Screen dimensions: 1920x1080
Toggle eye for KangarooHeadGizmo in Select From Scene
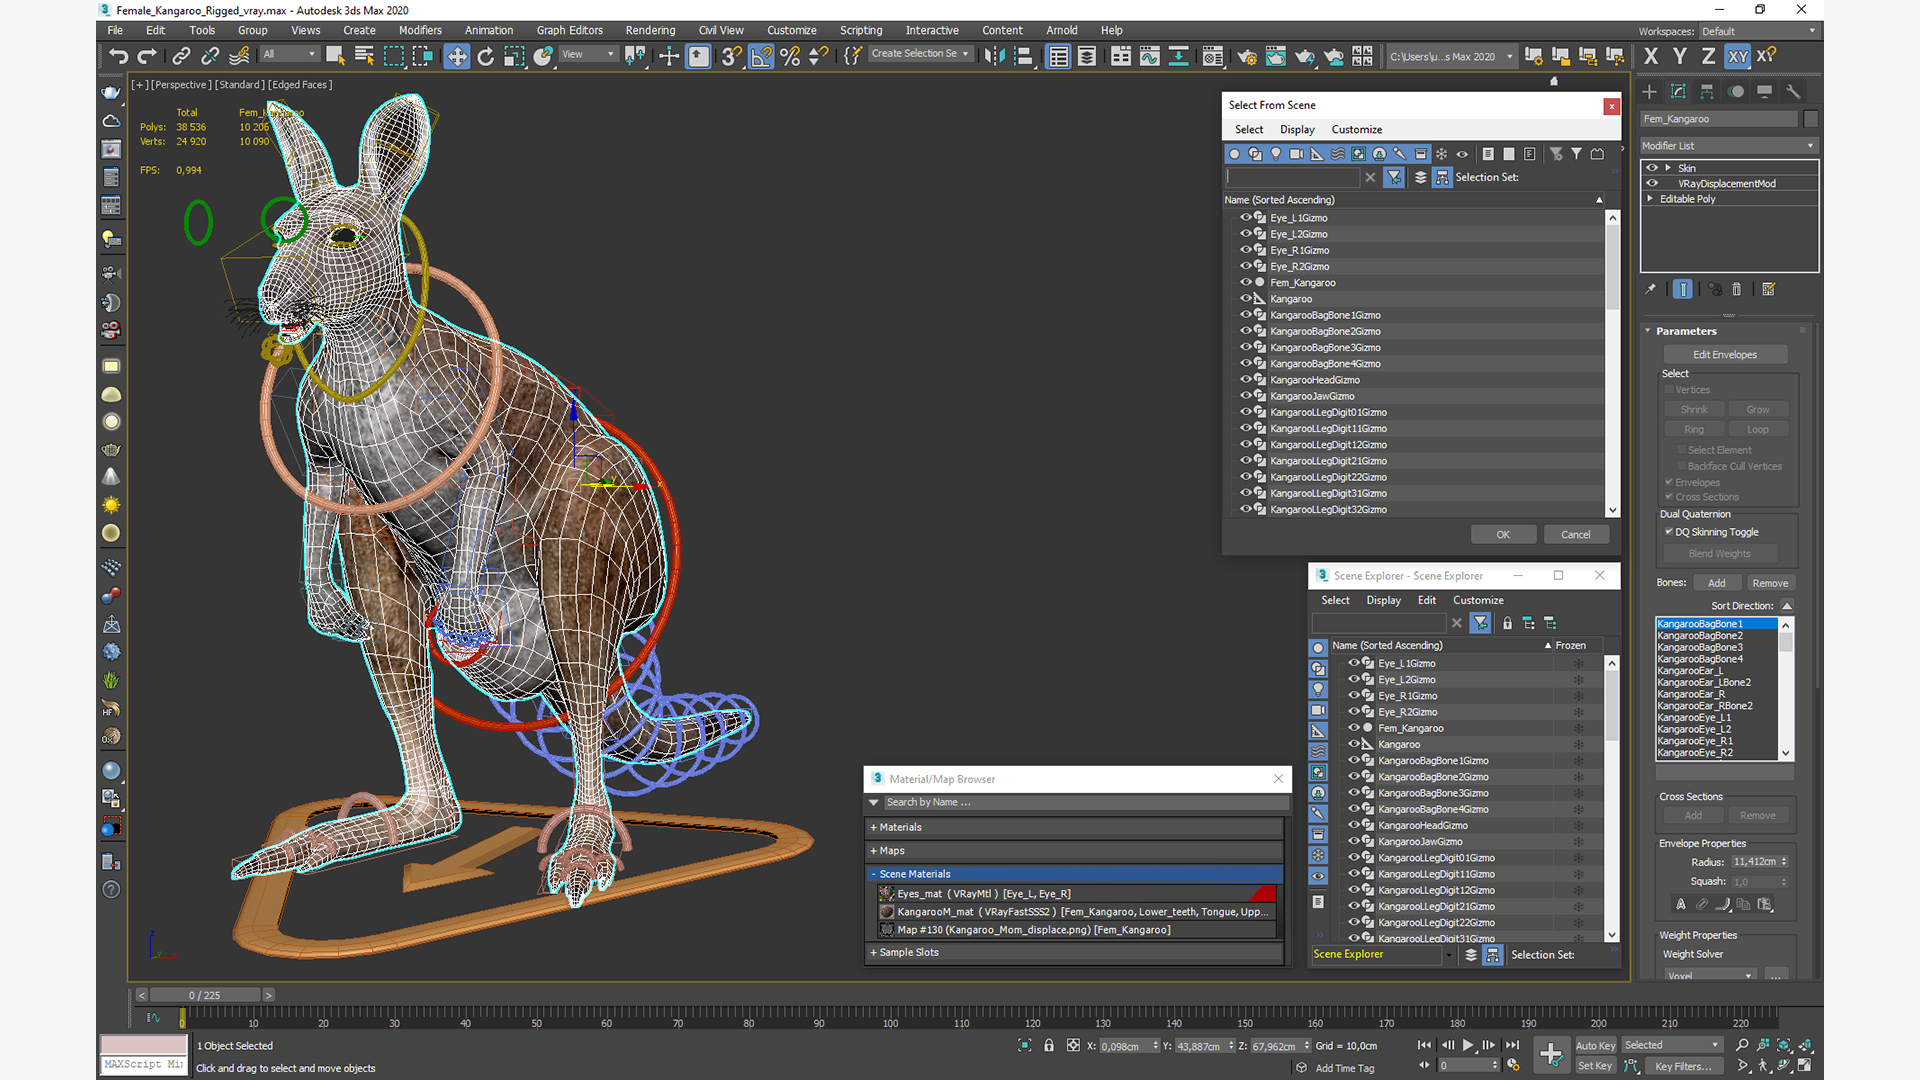[1246, 379]
